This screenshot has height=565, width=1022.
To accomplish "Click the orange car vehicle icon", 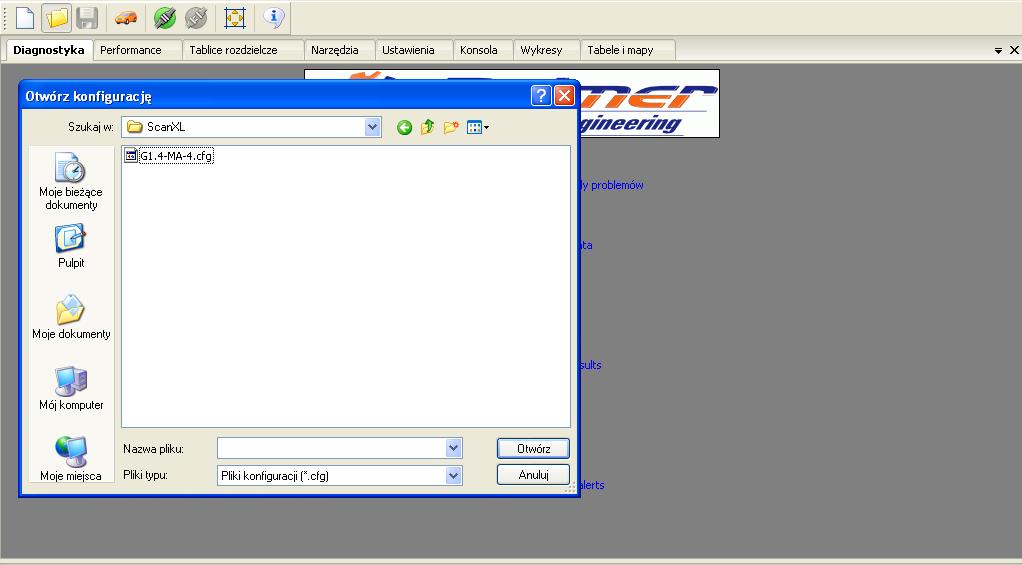I will [126, 18].
